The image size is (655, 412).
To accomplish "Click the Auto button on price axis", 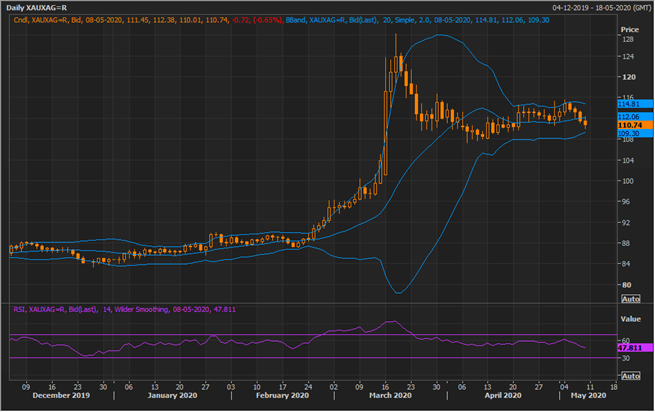I will coord(630,299).
